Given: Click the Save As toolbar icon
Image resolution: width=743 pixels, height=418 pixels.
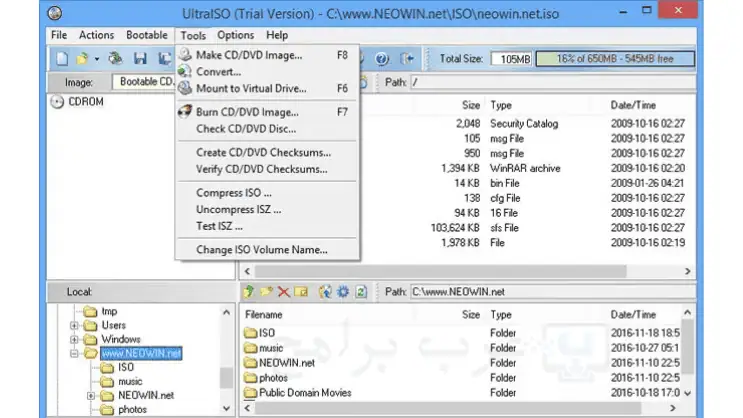Looking at the screenshot, I should pyautogui.click(x=164, y=59).
